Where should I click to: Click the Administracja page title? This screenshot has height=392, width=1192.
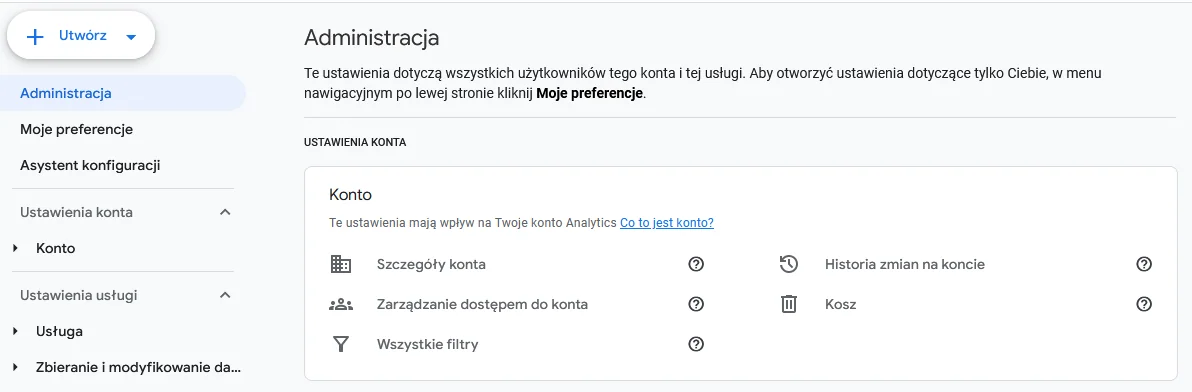(371, 37)
